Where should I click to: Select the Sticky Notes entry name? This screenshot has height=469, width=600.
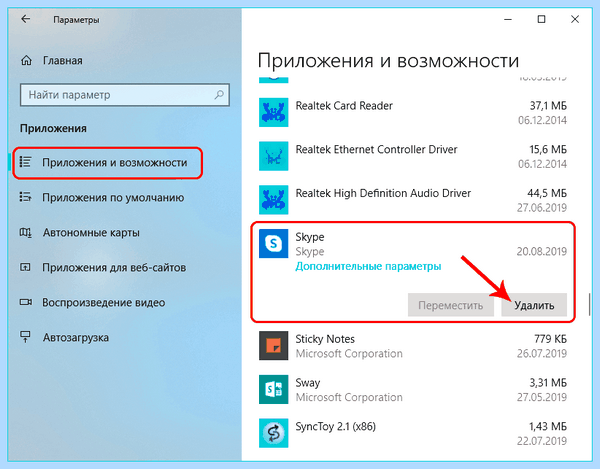click(x=325, y=339)
